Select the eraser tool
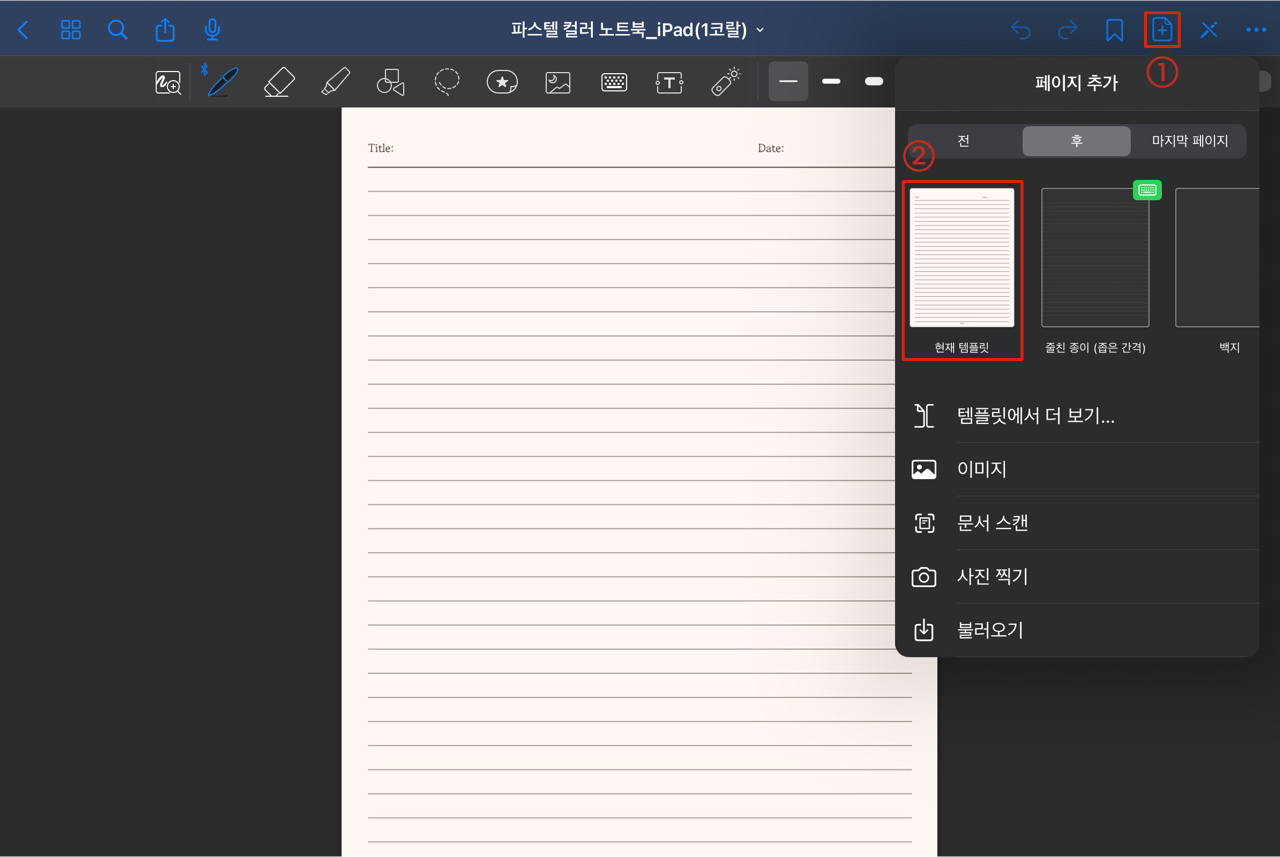Screen dimensions: 1280x857 point(278,81)
